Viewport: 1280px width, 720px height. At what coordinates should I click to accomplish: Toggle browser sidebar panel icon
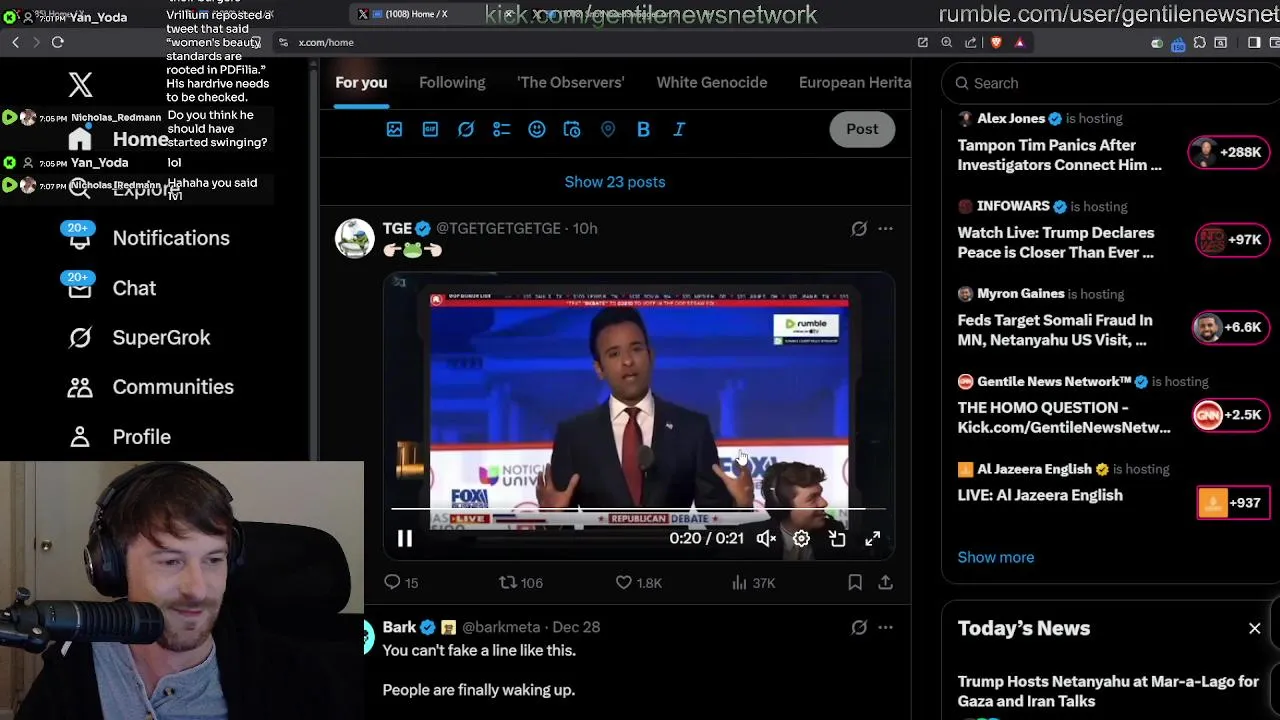1254,43
